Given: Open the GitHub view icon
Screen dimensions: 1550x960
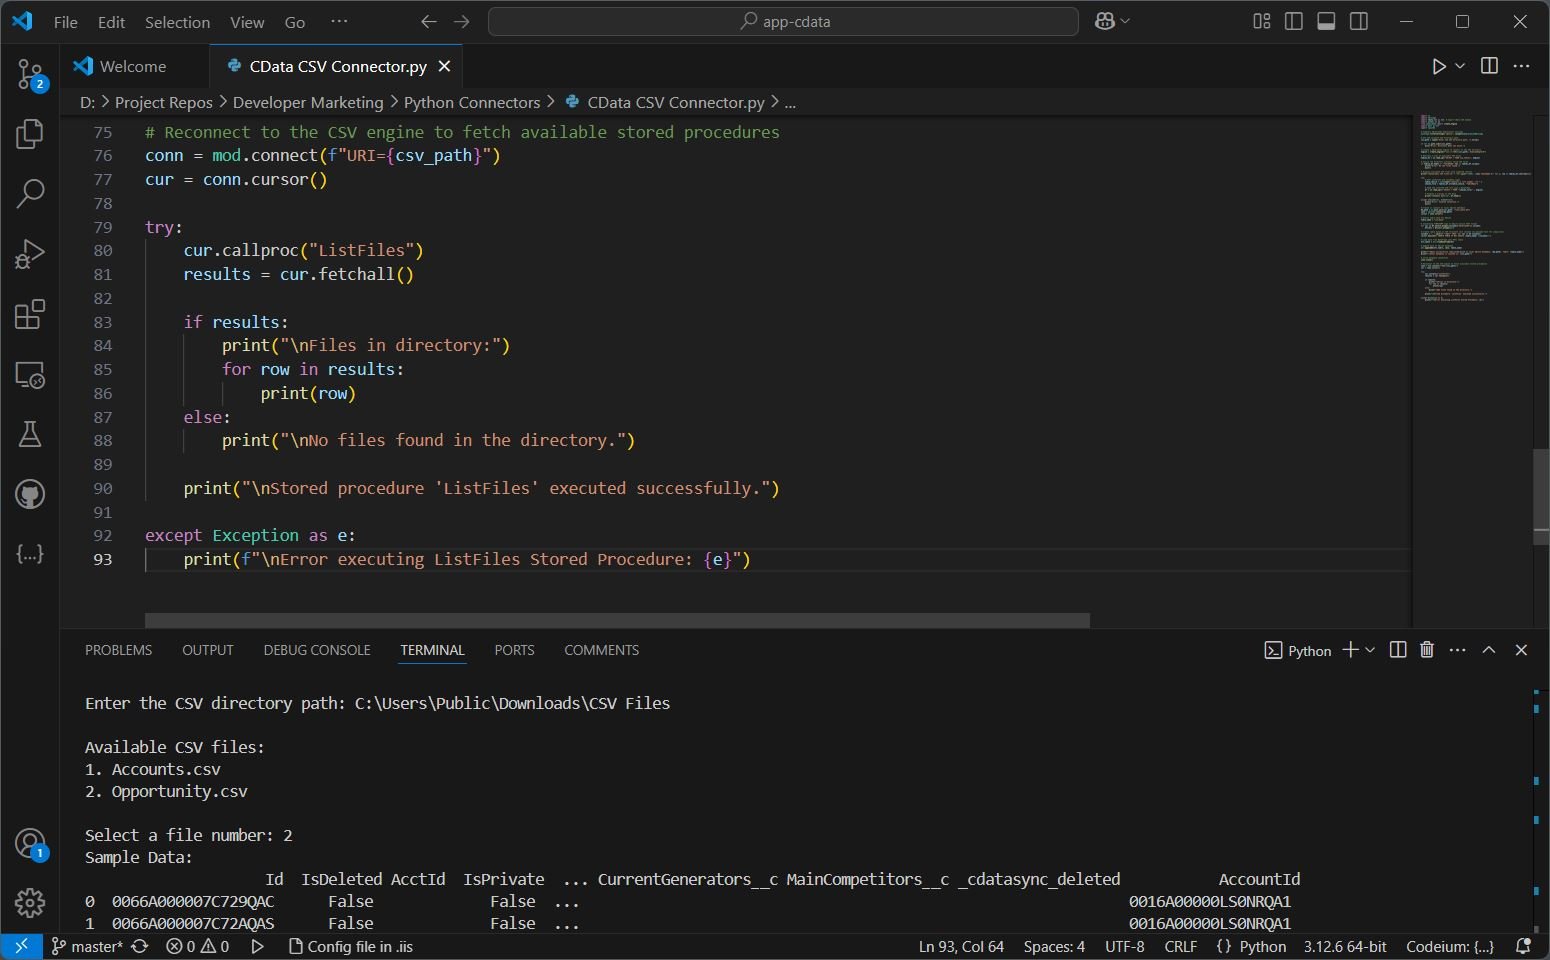Looking at the screenshot, I should point(30,494).
